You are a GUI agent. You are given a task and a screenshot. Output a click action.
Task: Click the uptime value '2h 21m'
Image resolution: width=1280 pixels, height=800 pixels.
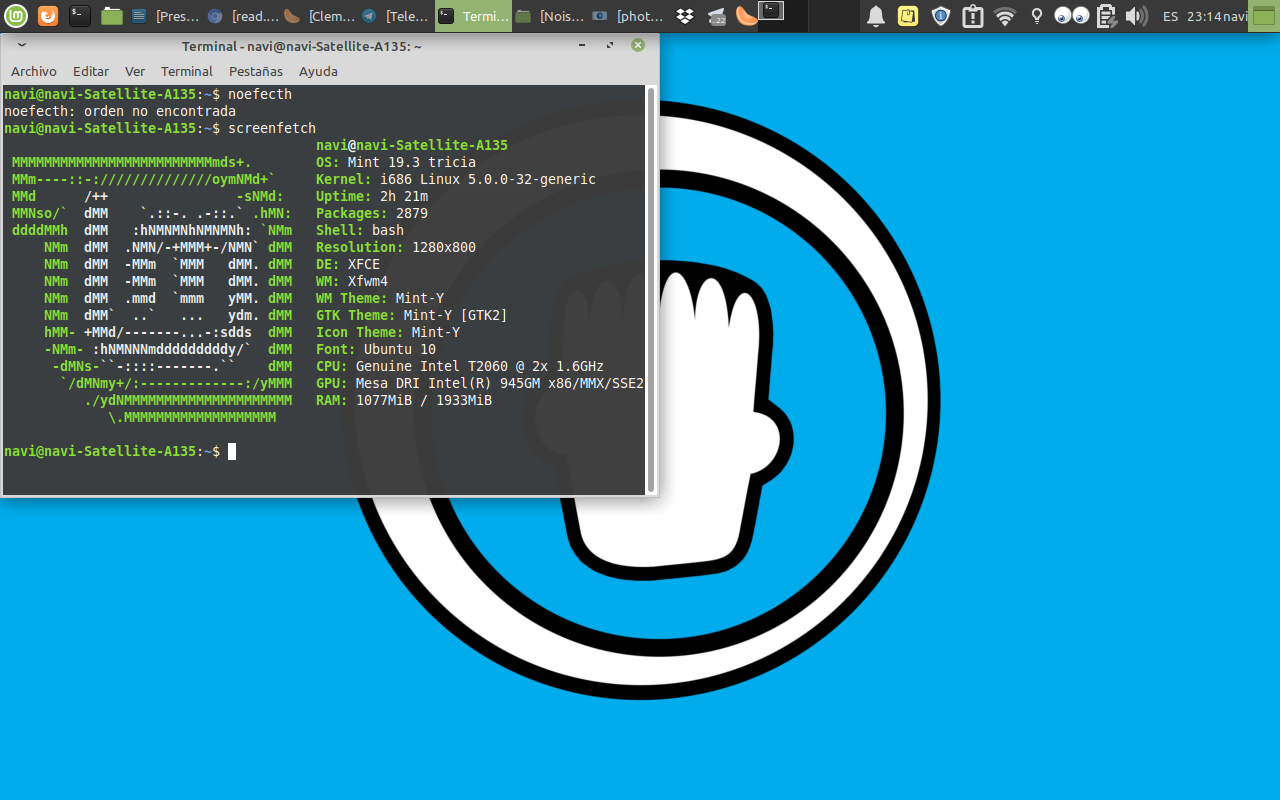pyautogui.click(x=404, y=196)
